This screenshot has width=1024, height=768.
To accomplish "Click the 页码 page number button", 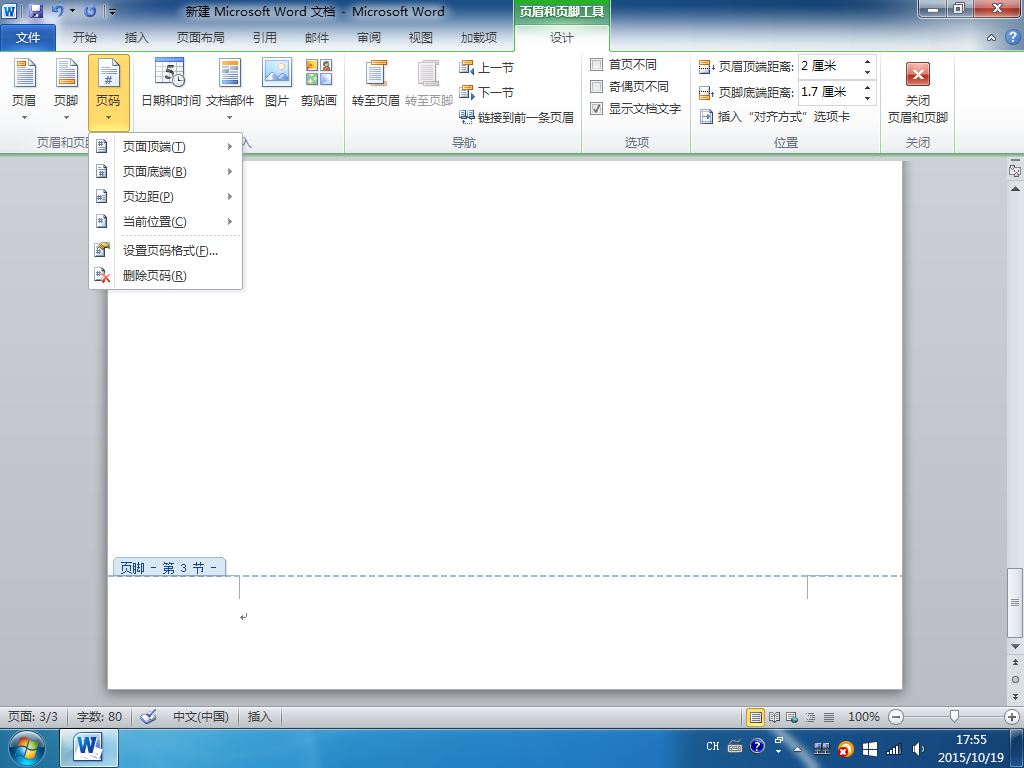I will point(108,91).
